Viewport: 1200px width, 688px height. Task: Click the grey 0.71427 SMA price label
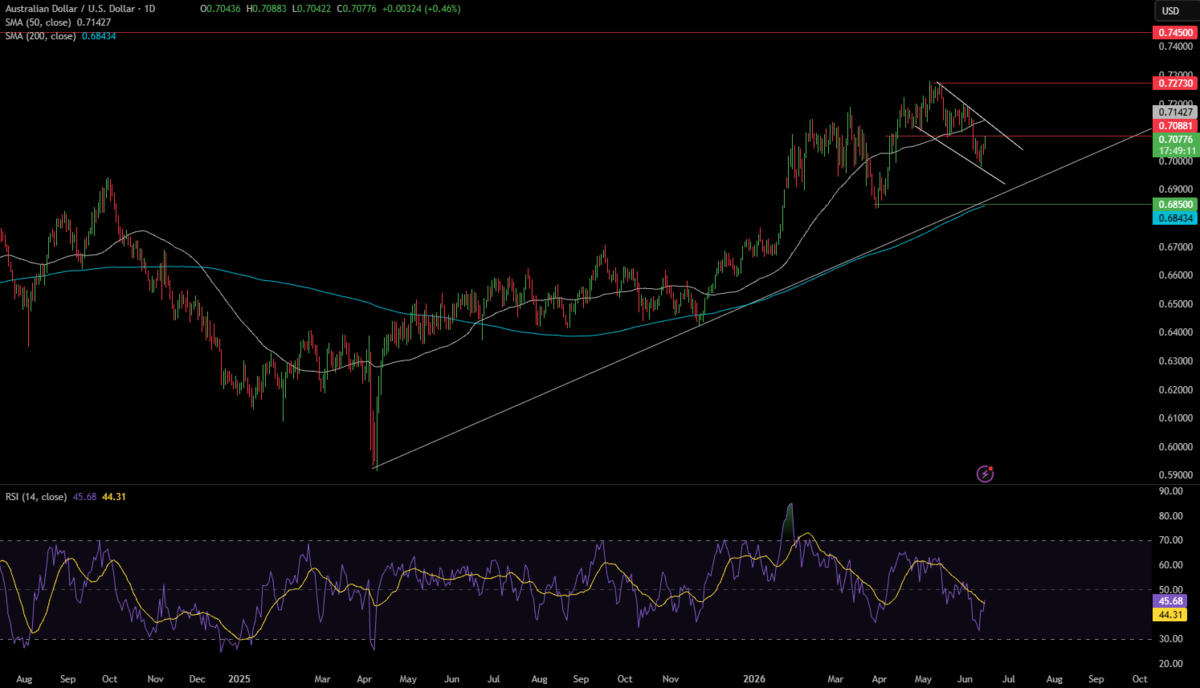click(x=1176, y=113)
